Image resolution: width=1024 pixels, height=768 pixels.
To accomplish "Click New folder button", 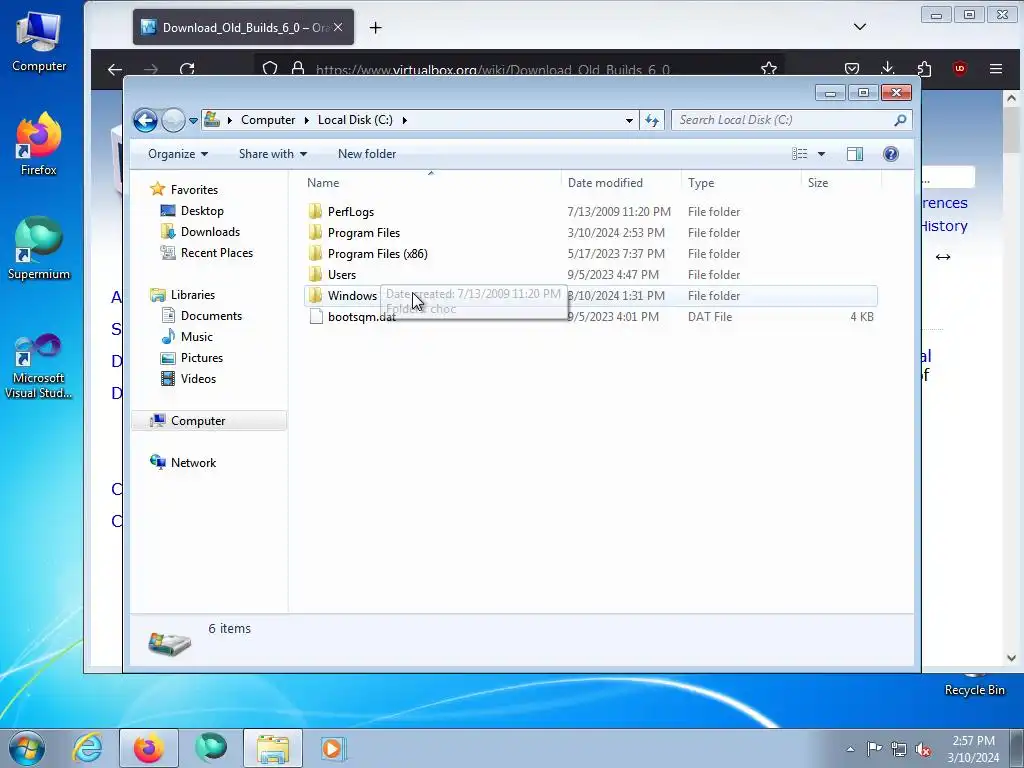I will coord(367,154).
